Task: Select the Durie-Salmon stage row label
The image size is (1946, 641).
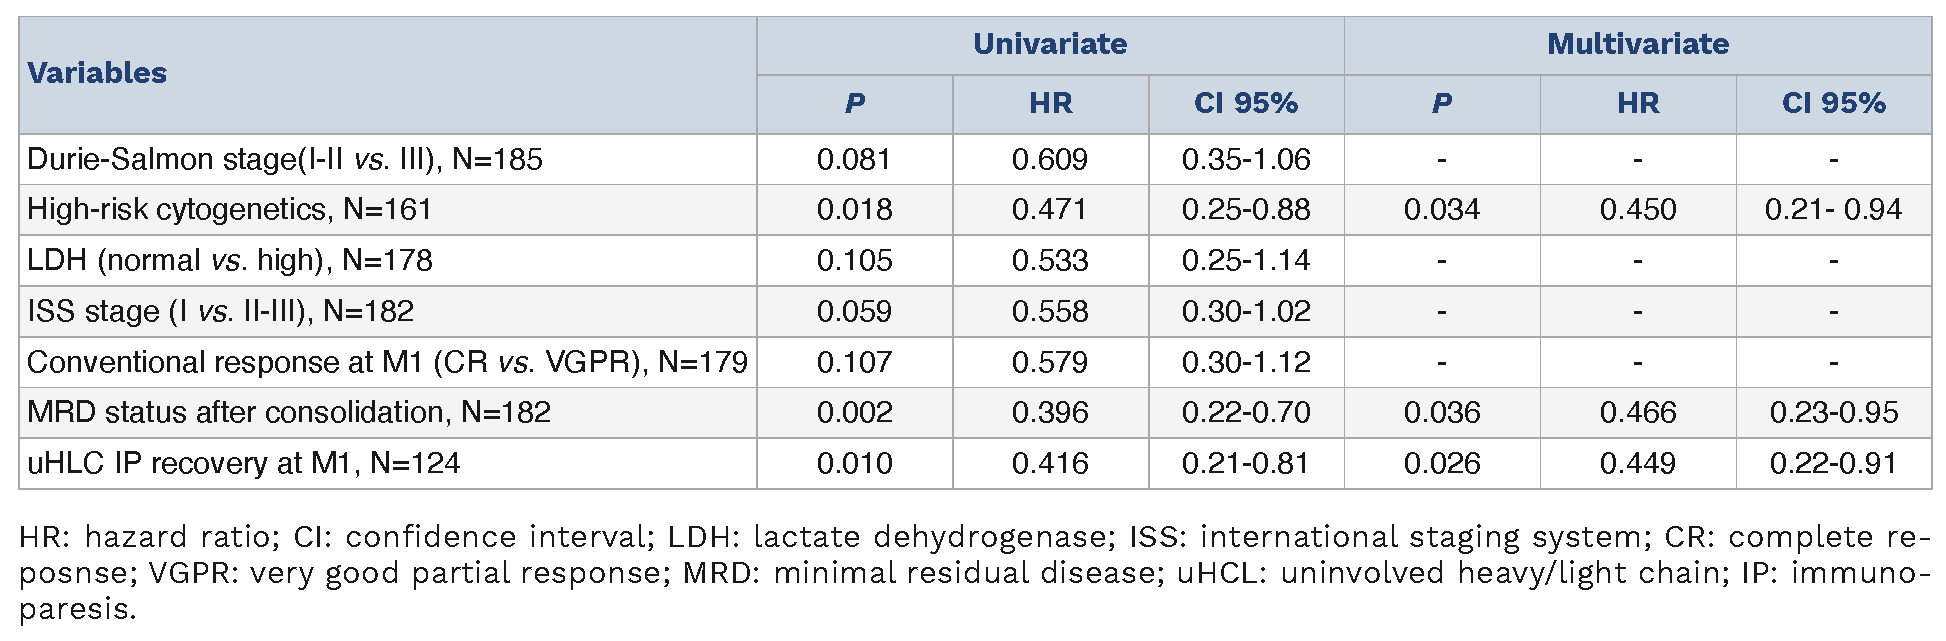Action: coord(285,159)
